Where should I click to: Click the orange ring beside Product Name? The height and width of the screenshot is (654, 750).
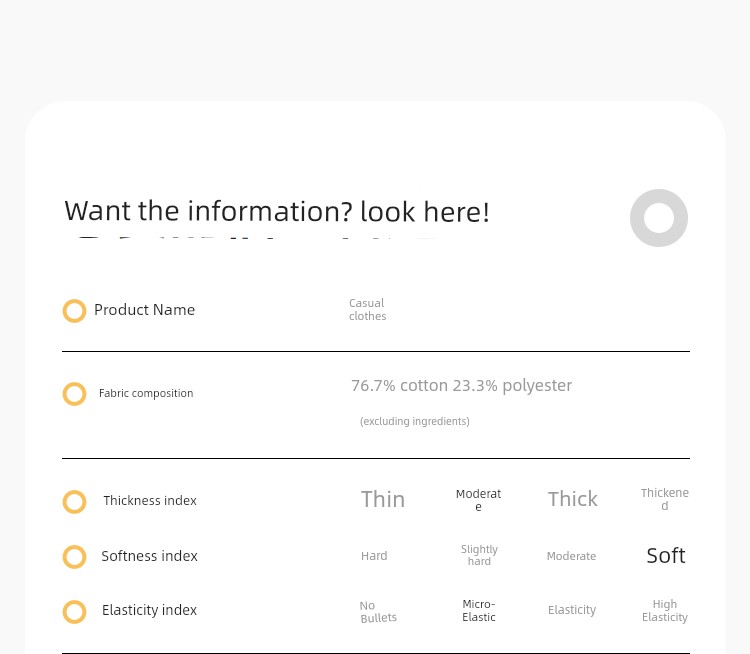74,311
